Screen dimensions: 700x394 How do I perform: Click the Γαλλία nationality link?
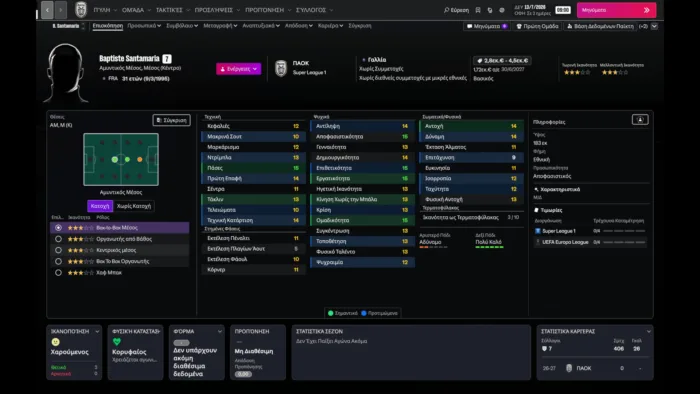pyautogui.click(x=377, y=60)
